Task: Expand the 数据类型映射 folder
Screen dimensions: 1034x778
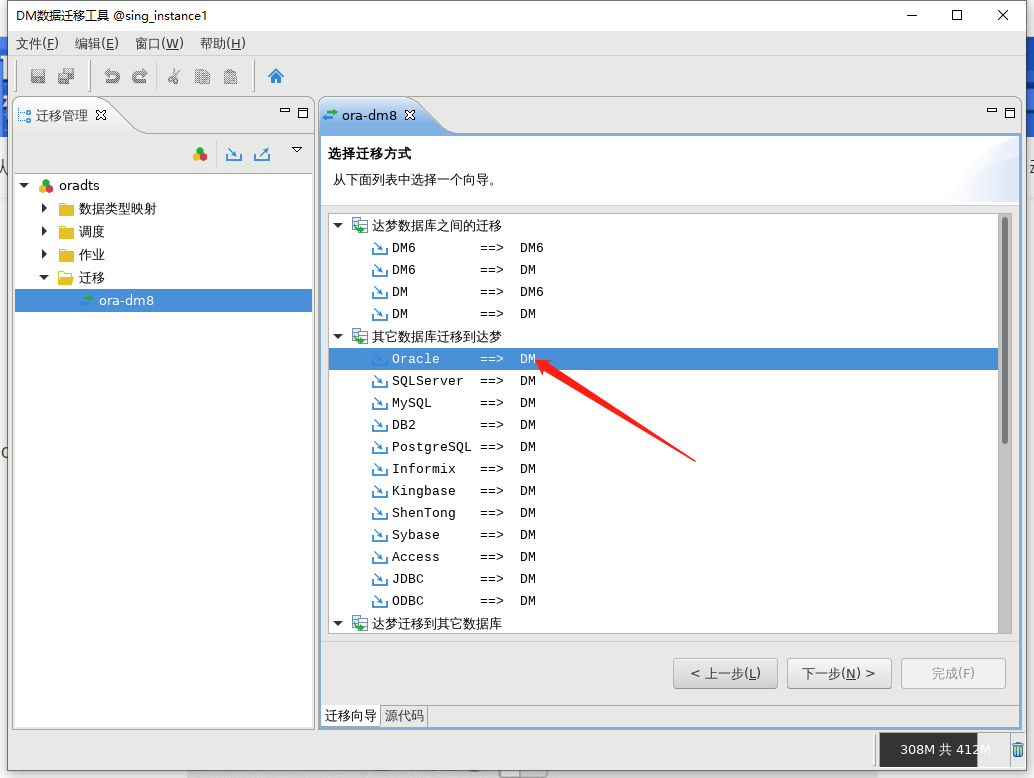Action: coord(44,208)
